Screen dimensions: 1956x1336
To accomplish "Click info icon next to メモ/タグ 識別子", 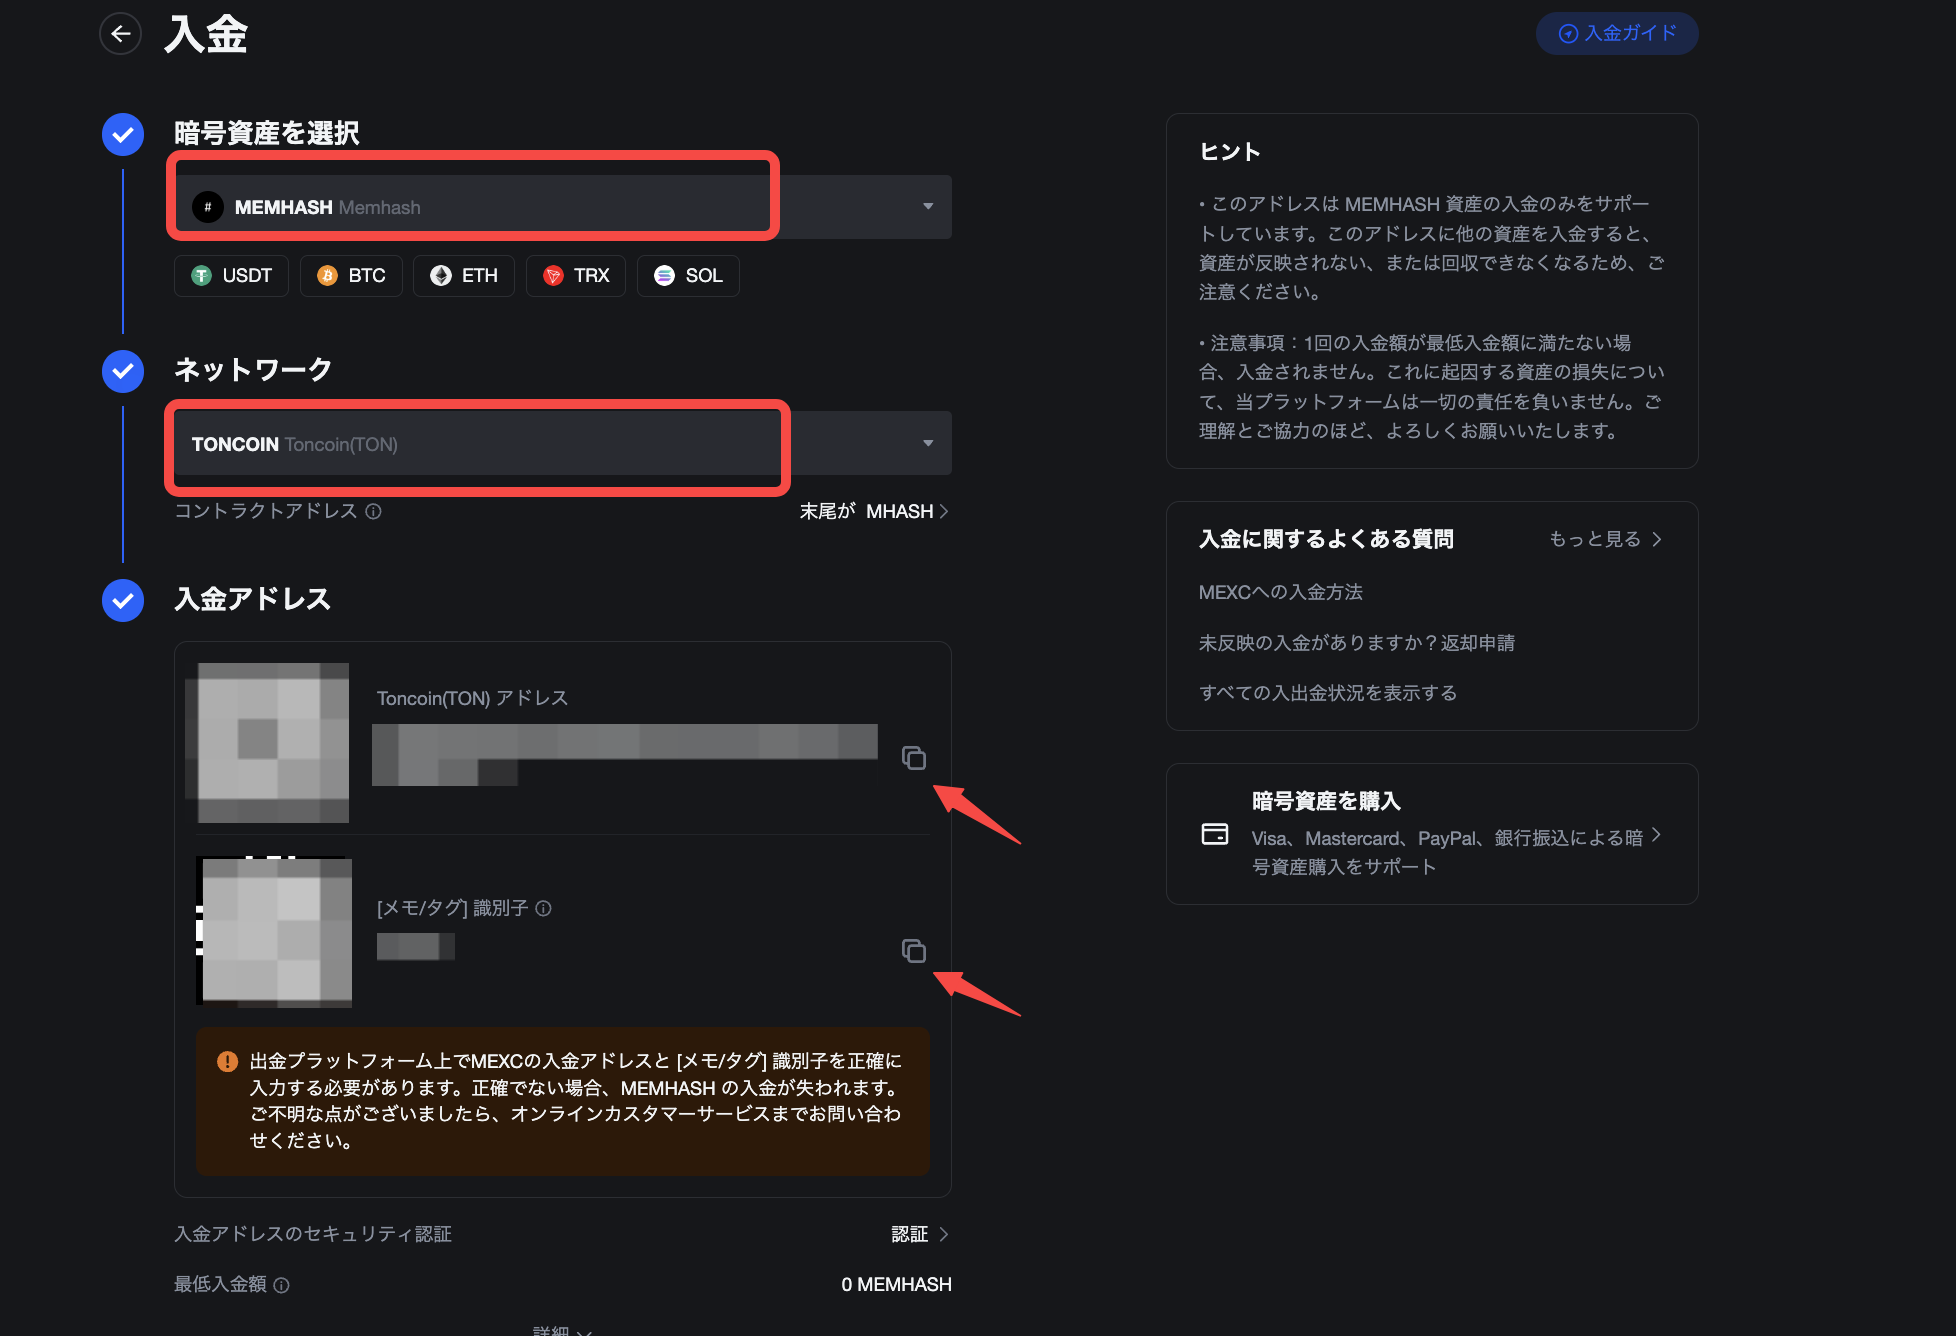I will pos(544,908).
